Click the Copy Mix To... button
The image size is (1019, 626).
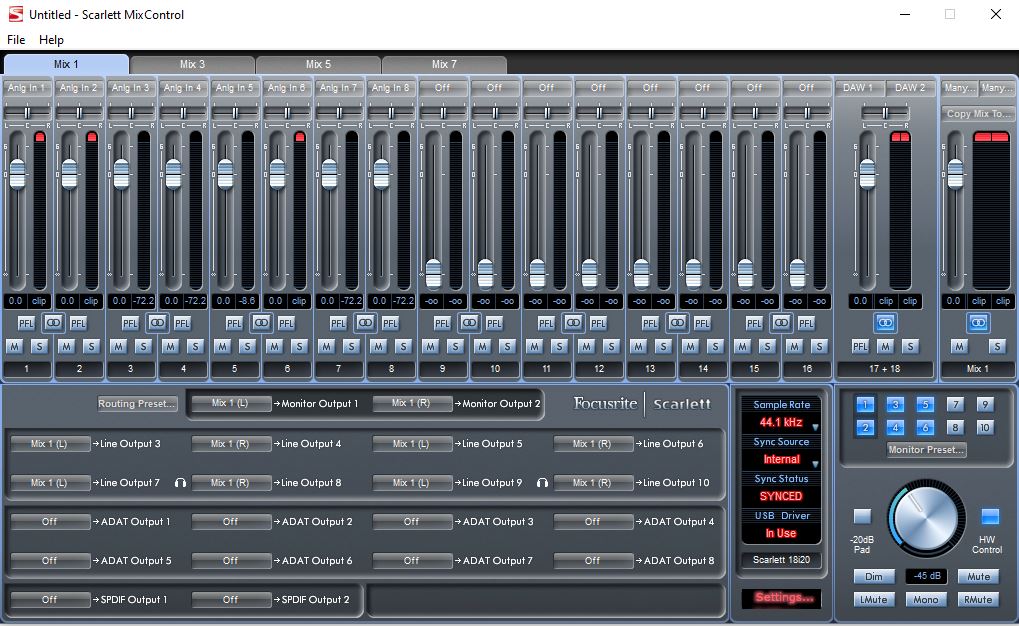pyautogui.click(x=978, y=113)
